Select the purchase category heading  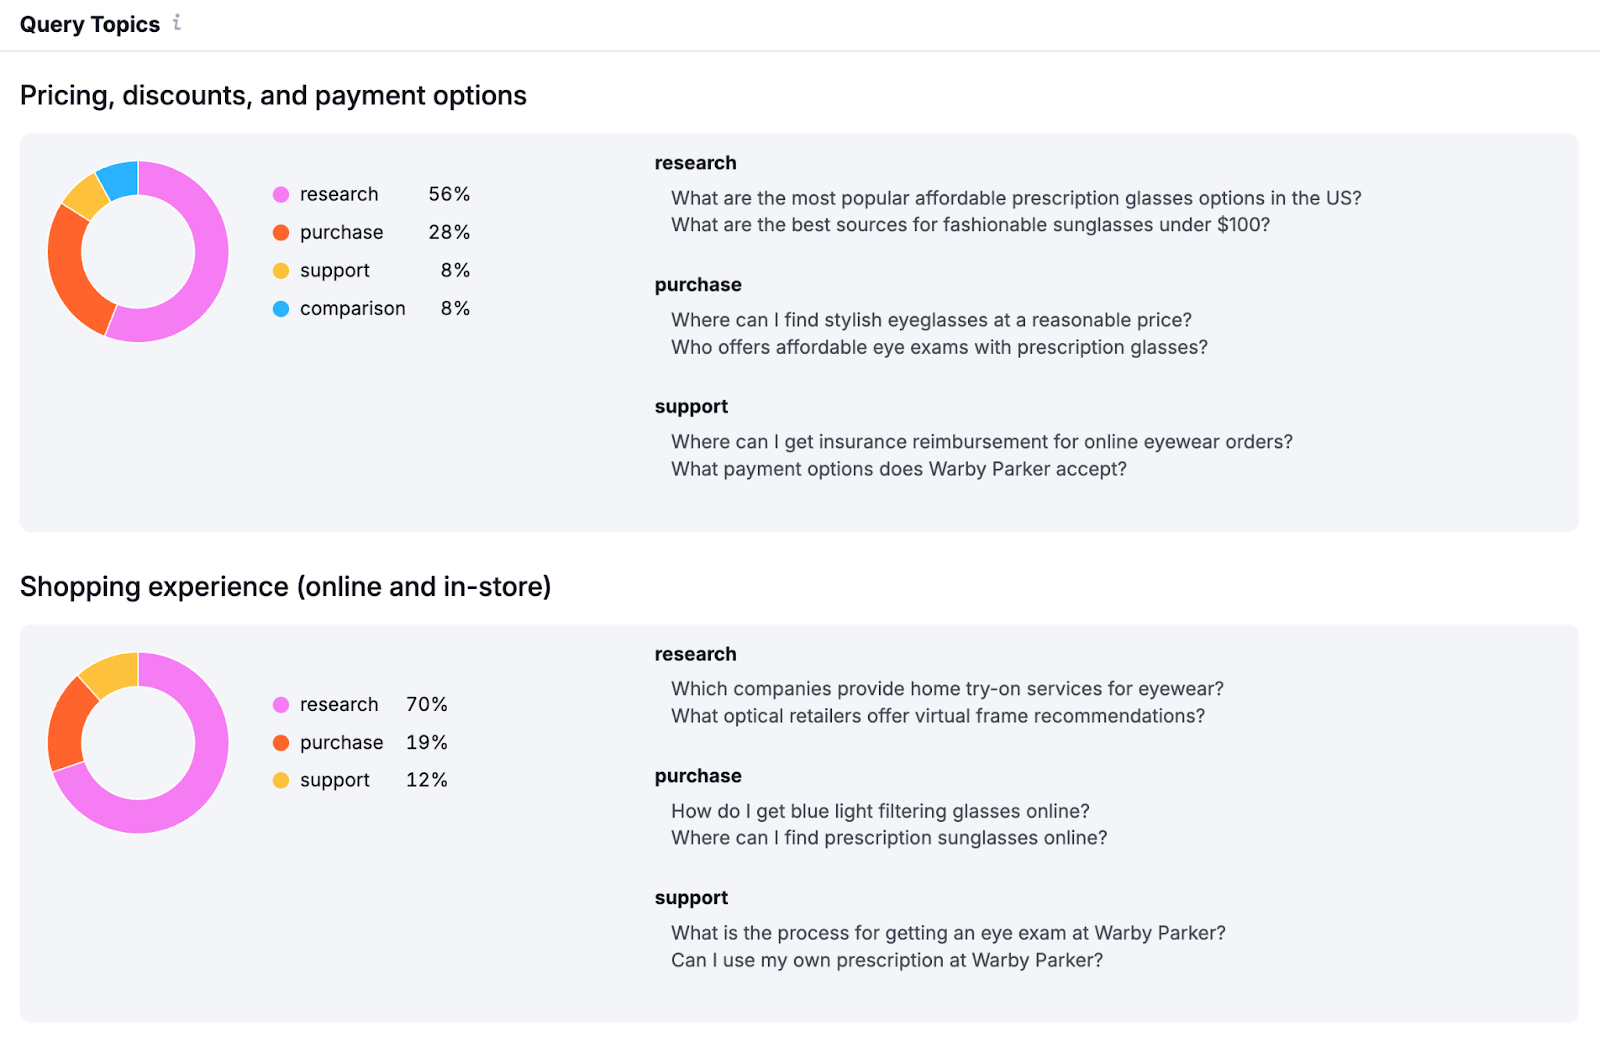(698, 284)
